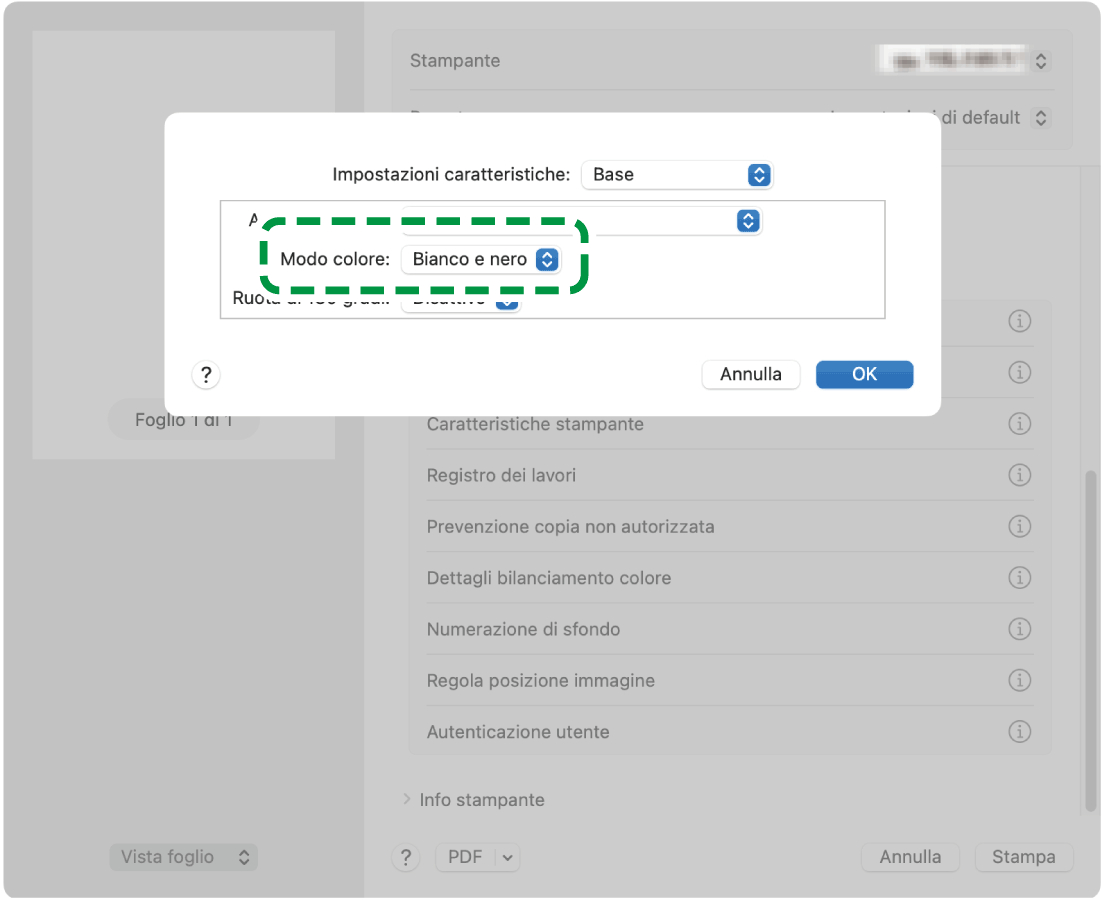Show info for Prevenzione copia non autorizzata
Image resolution: width=1102 pixels, height=900 pixels.
[1019, 526]
